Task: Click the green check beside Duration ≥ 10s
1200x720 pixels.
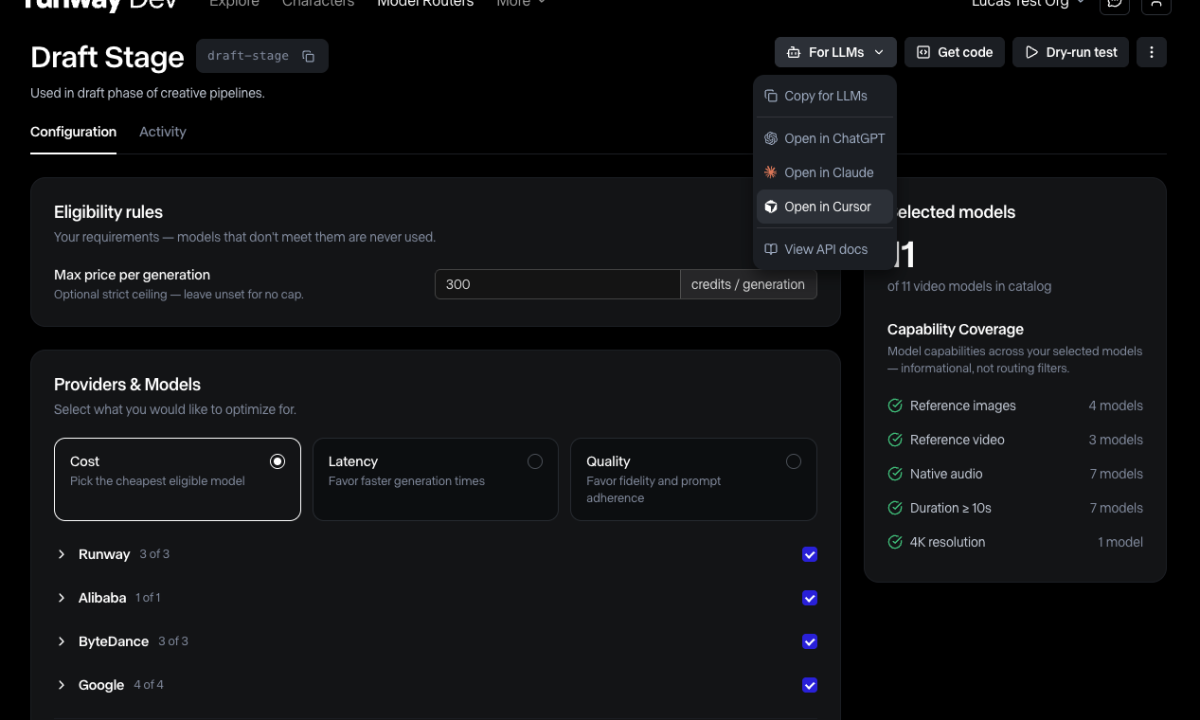Action: (895, 508)
